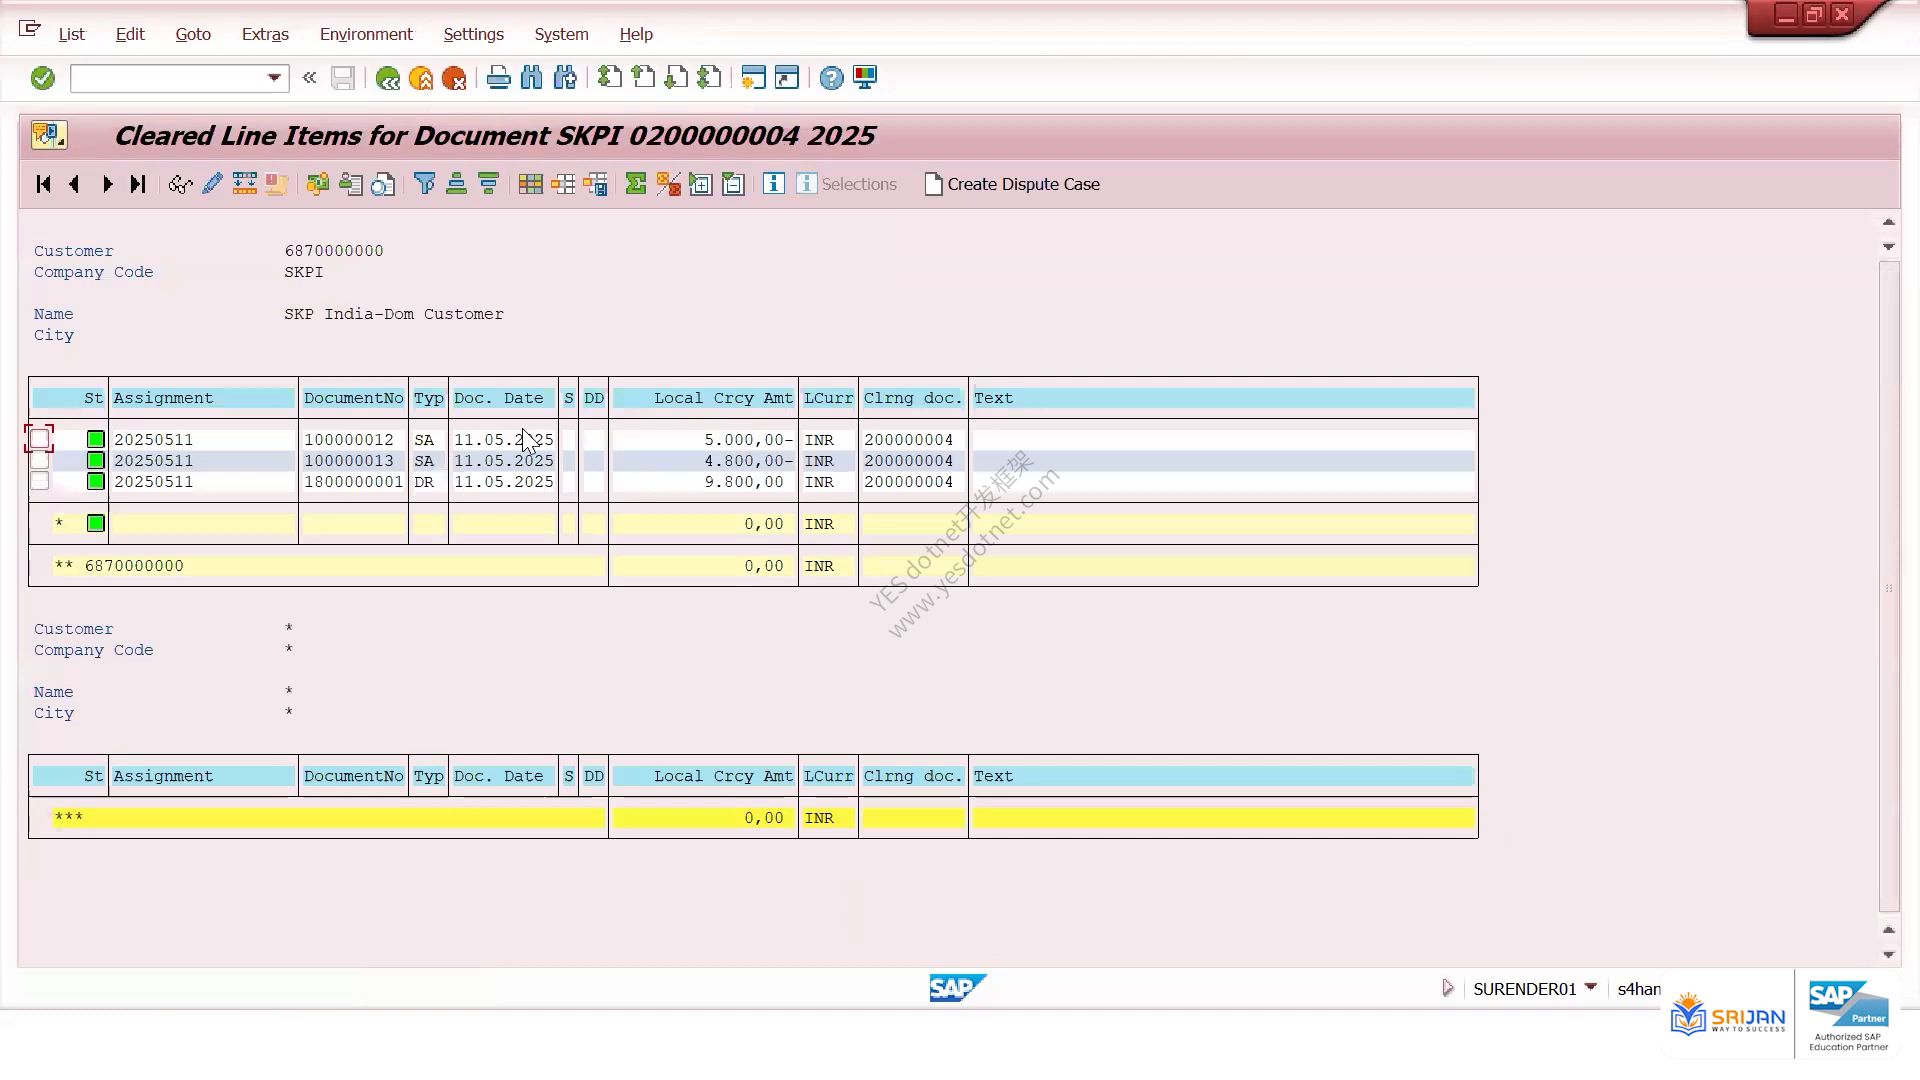Select checkbox for document 100000013
Viewport: 1920px width, 1080px height.
click(x=40, y=460)
